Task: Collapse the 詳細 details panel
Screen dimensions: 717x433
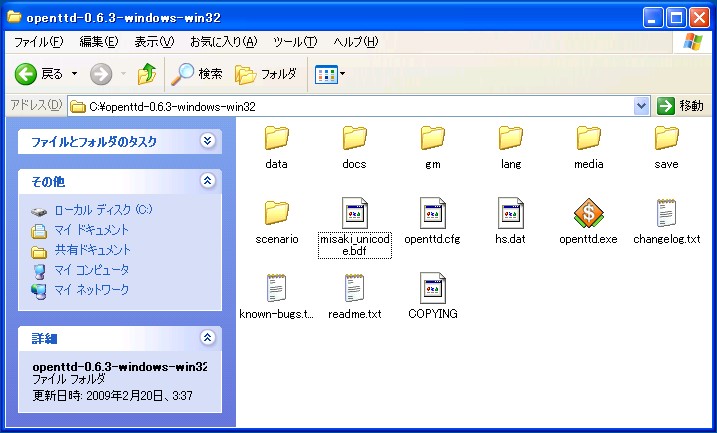Action: [x=207, y=338]
